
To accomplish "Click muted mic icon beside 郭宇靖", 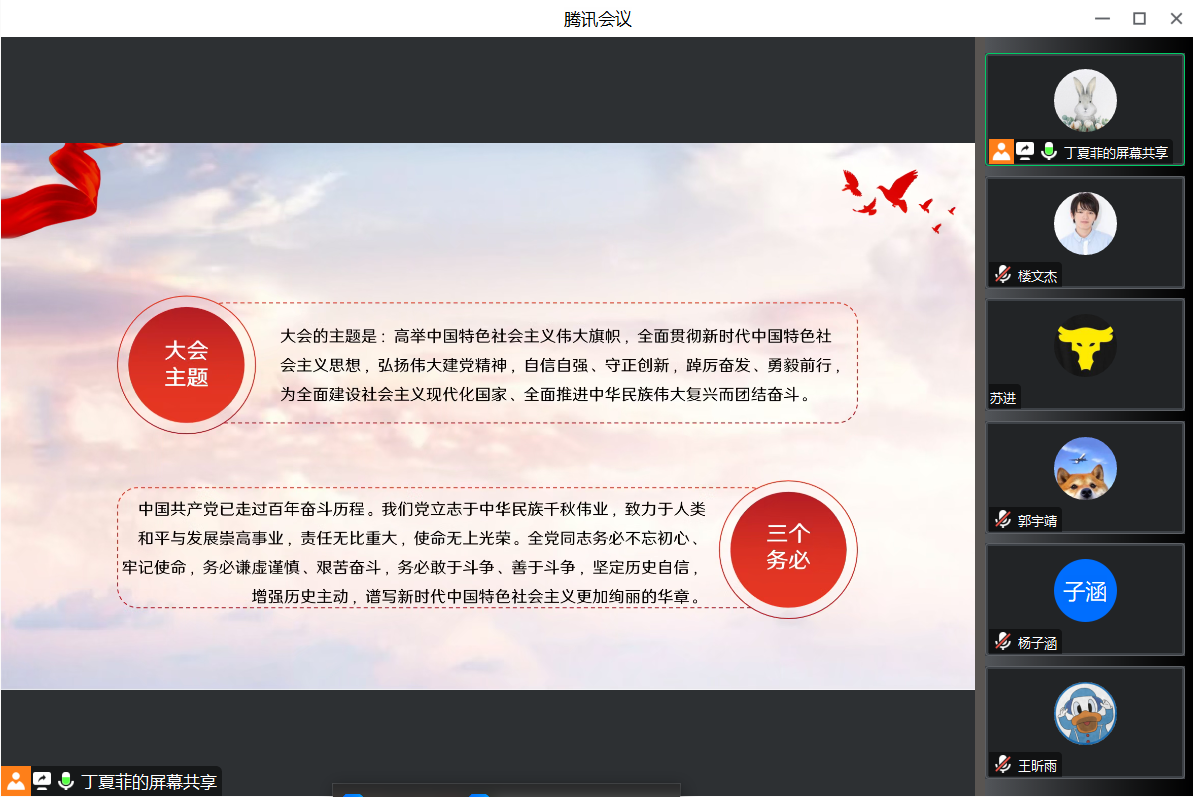I will 1002,520.
